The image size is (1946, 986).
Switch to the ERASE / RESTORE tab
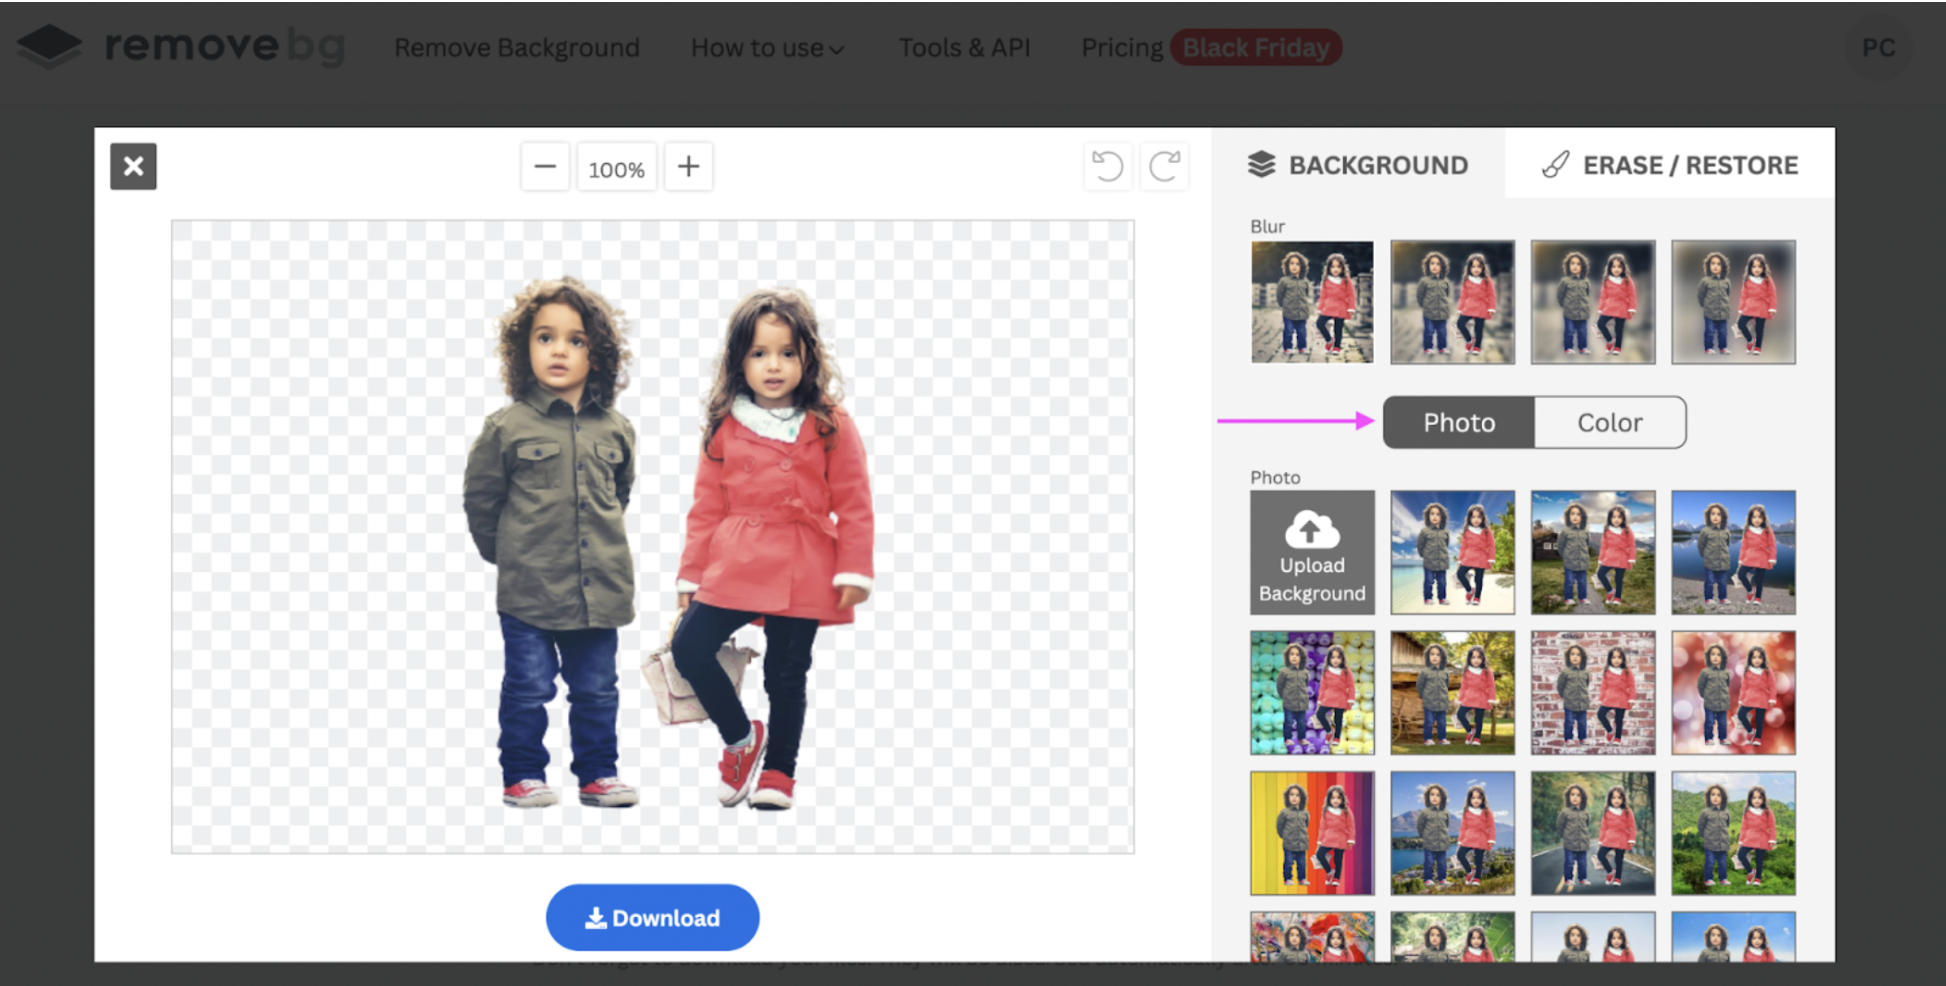pyautogui.click(x=1670, y=165)
